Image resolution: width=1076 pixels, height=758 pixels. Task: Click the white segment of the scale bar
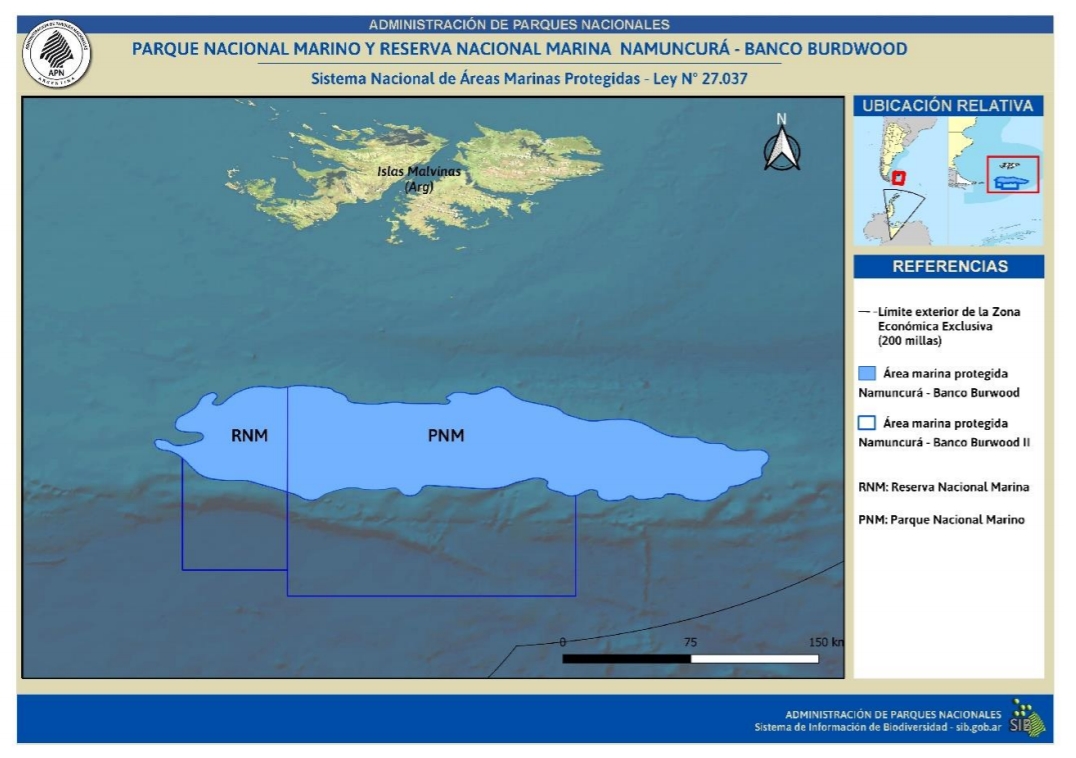[754, 659]
